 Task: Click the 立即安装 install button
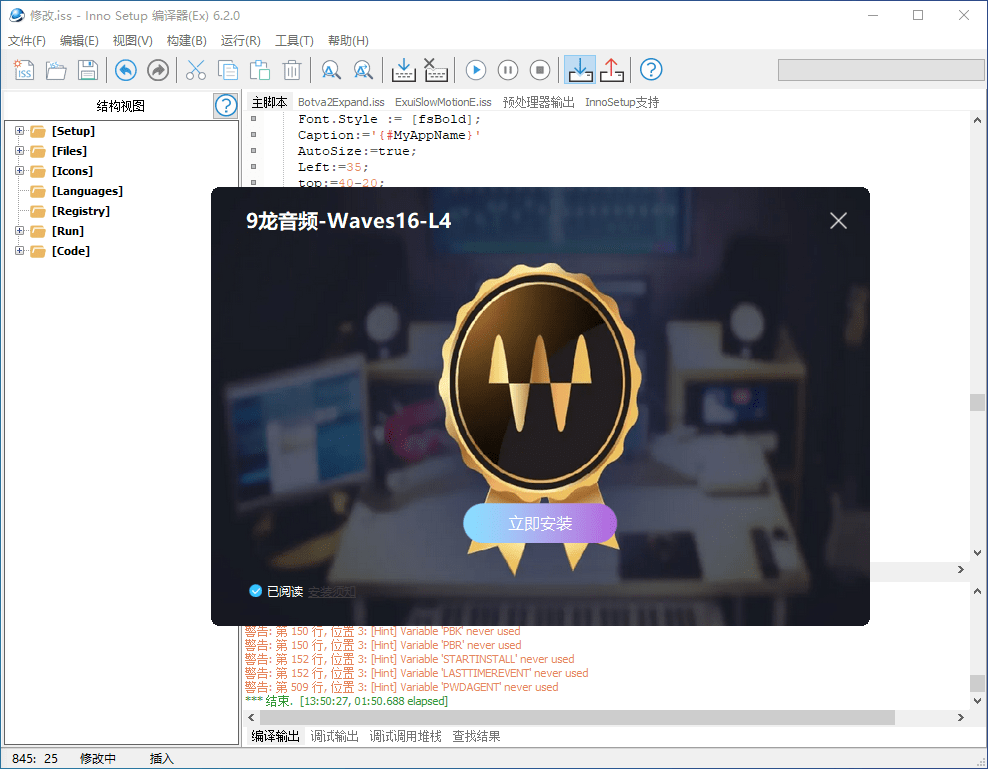point(540,522)
